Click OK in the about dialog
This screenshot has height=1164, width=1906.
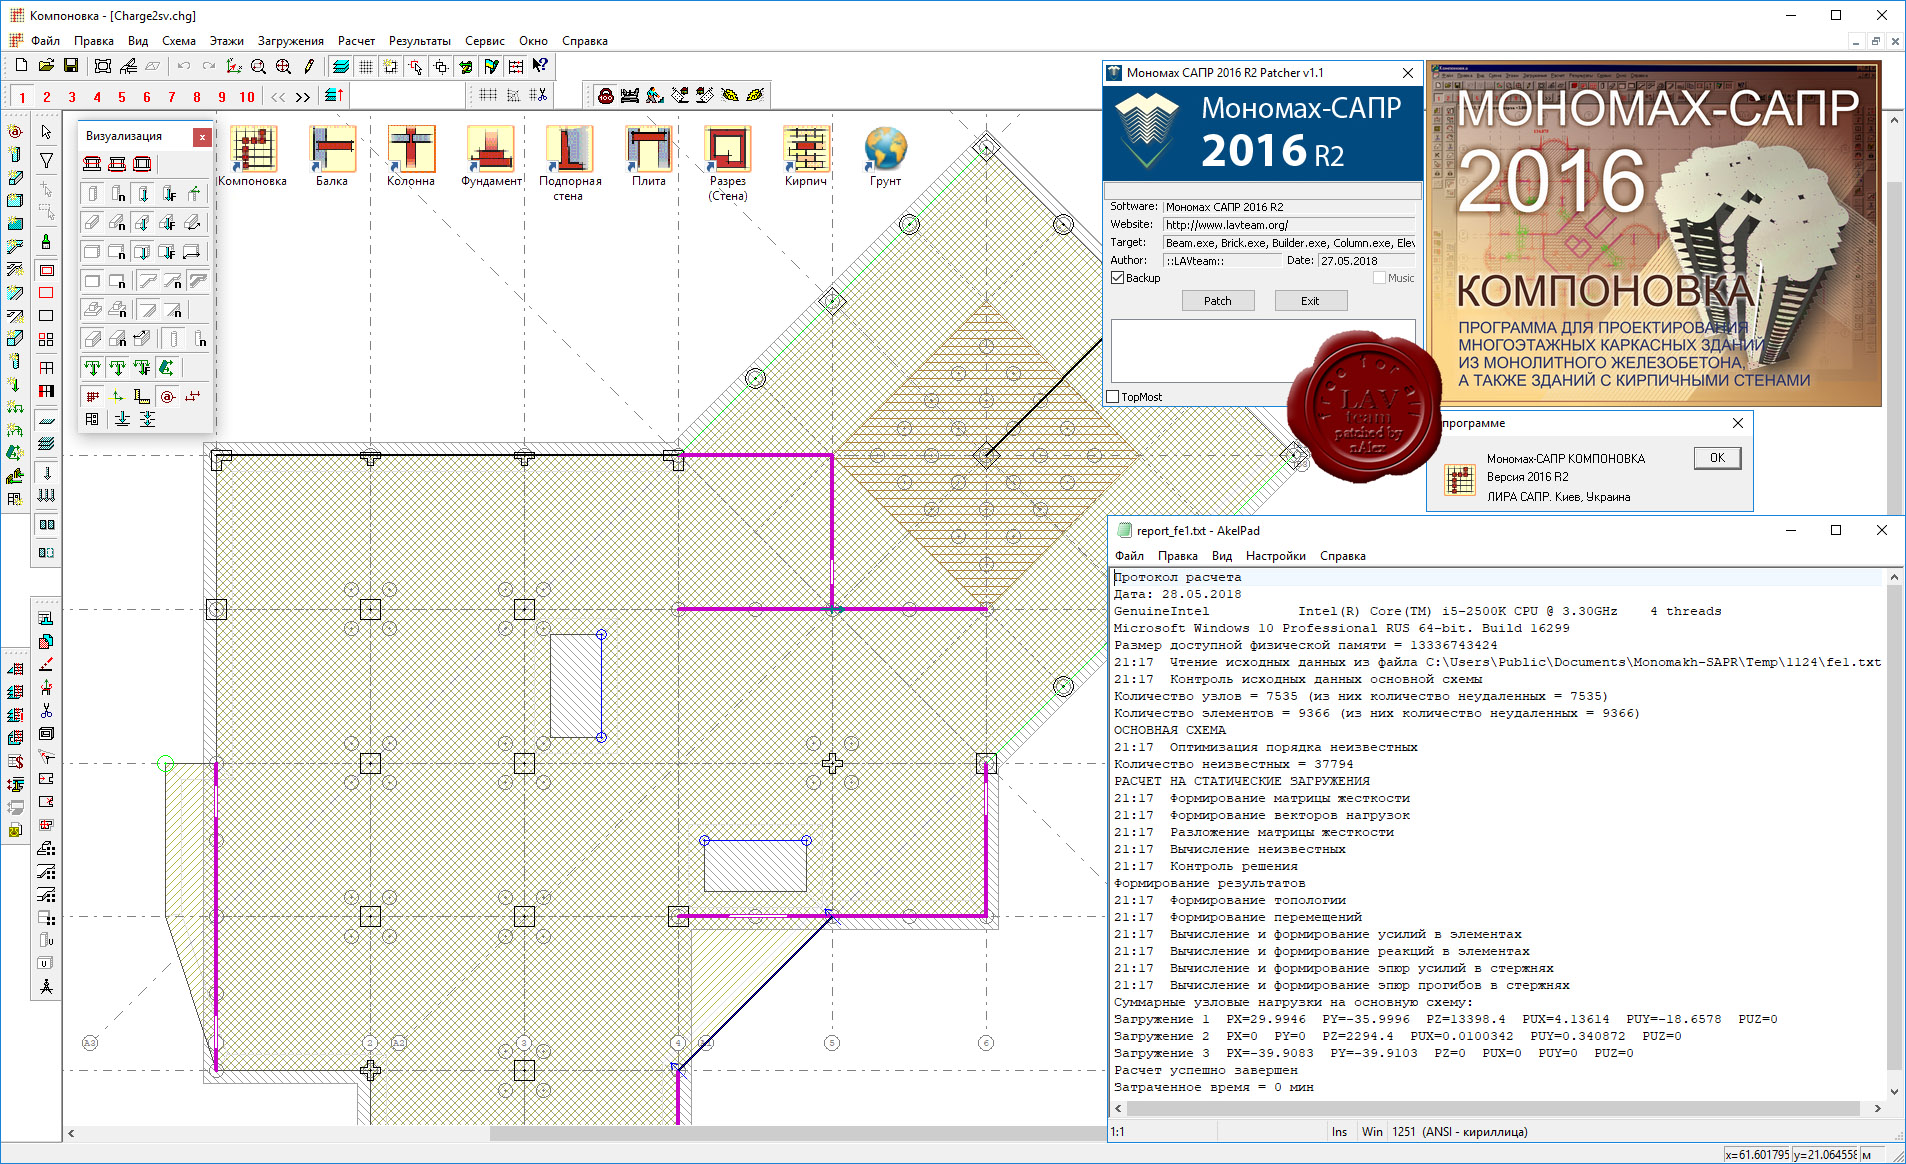point(1717,458)
